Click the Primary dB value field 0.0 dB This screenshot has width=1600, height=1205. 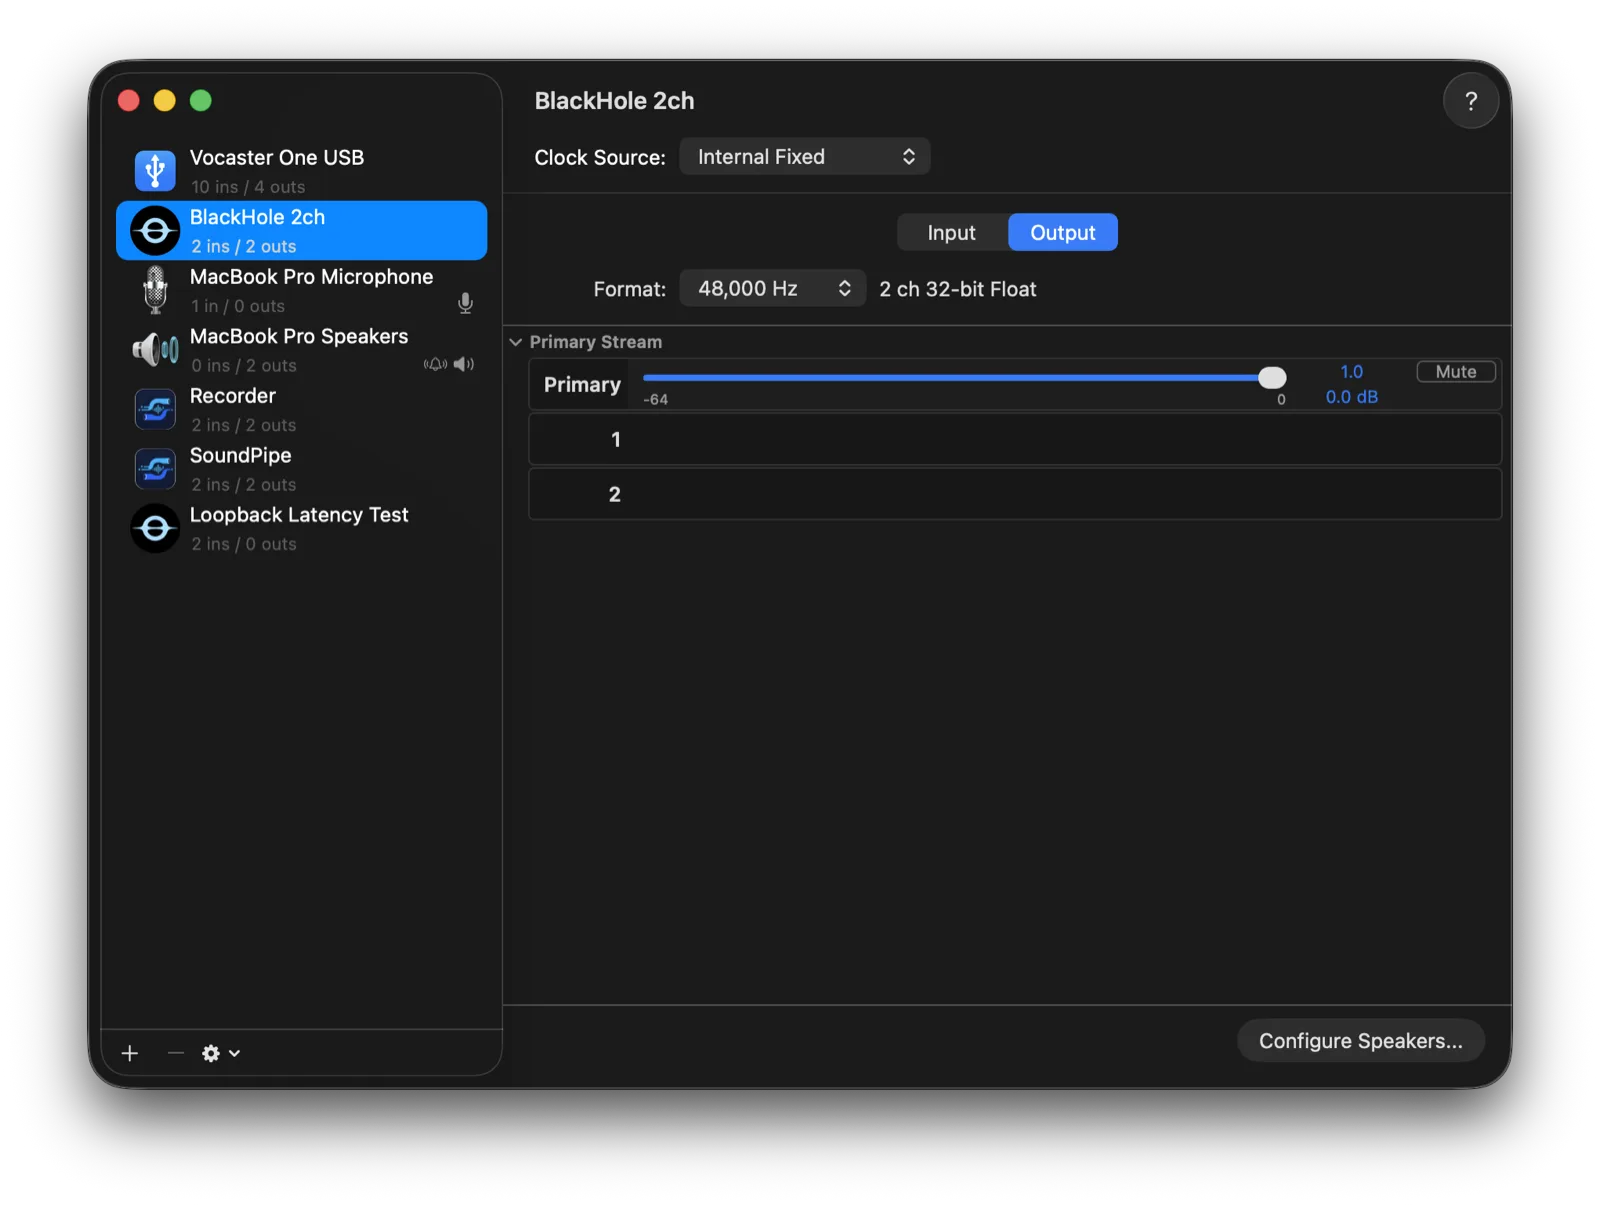[1351, 397]
